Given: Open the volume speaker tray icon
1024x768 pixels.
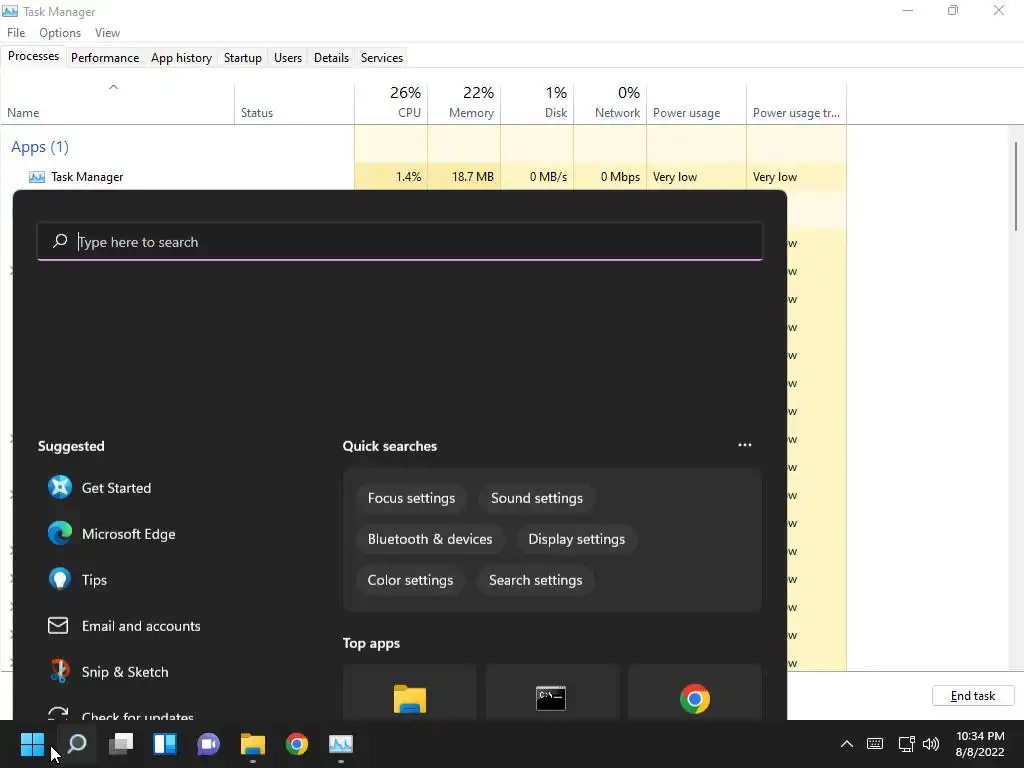Looking at the screenshot, I should click(931, 744).
